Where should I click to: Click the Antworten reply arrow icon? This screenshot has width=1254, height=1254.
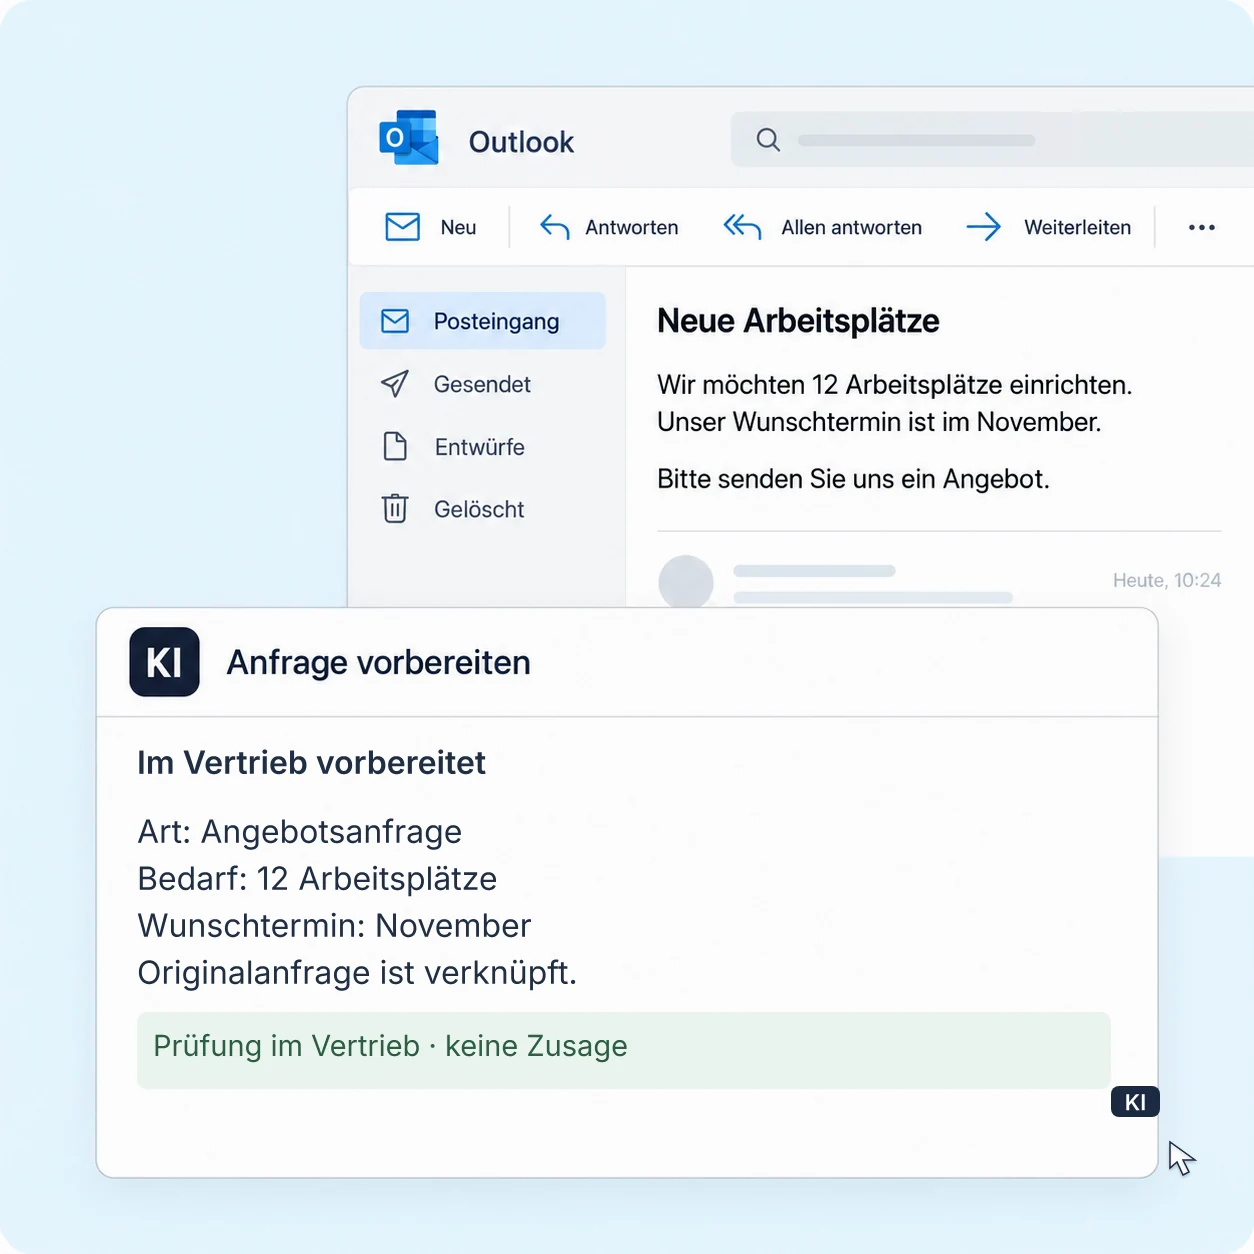555,227
